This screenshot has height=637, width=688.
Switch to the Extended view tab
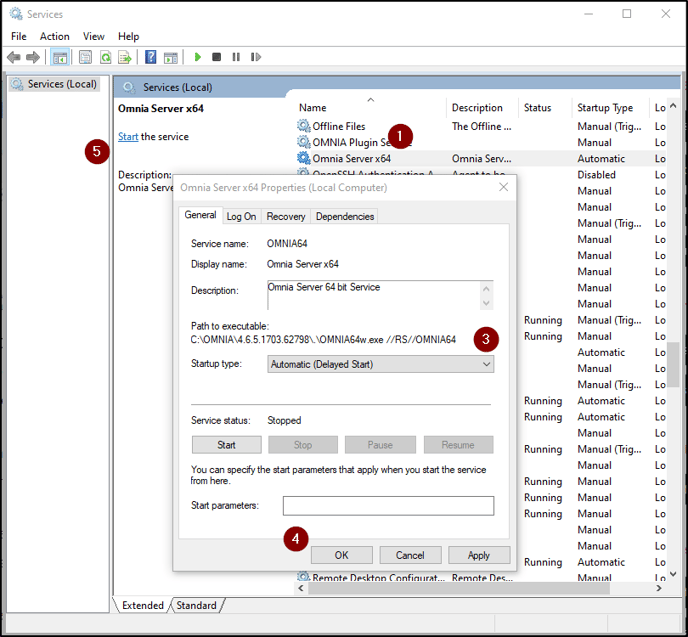pyautogui.click(x=142, y=605)
